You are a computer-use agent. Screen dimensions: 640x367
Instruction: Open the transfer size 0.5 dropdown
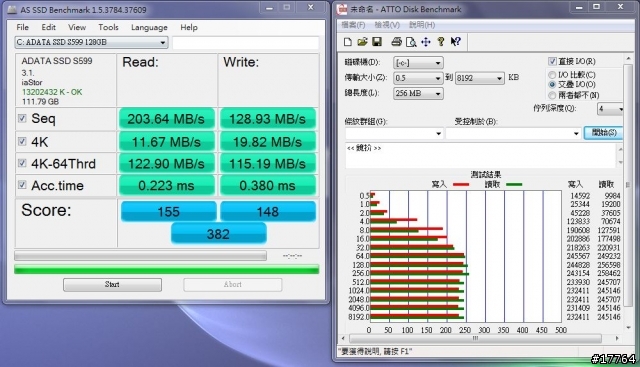[418, 78]
